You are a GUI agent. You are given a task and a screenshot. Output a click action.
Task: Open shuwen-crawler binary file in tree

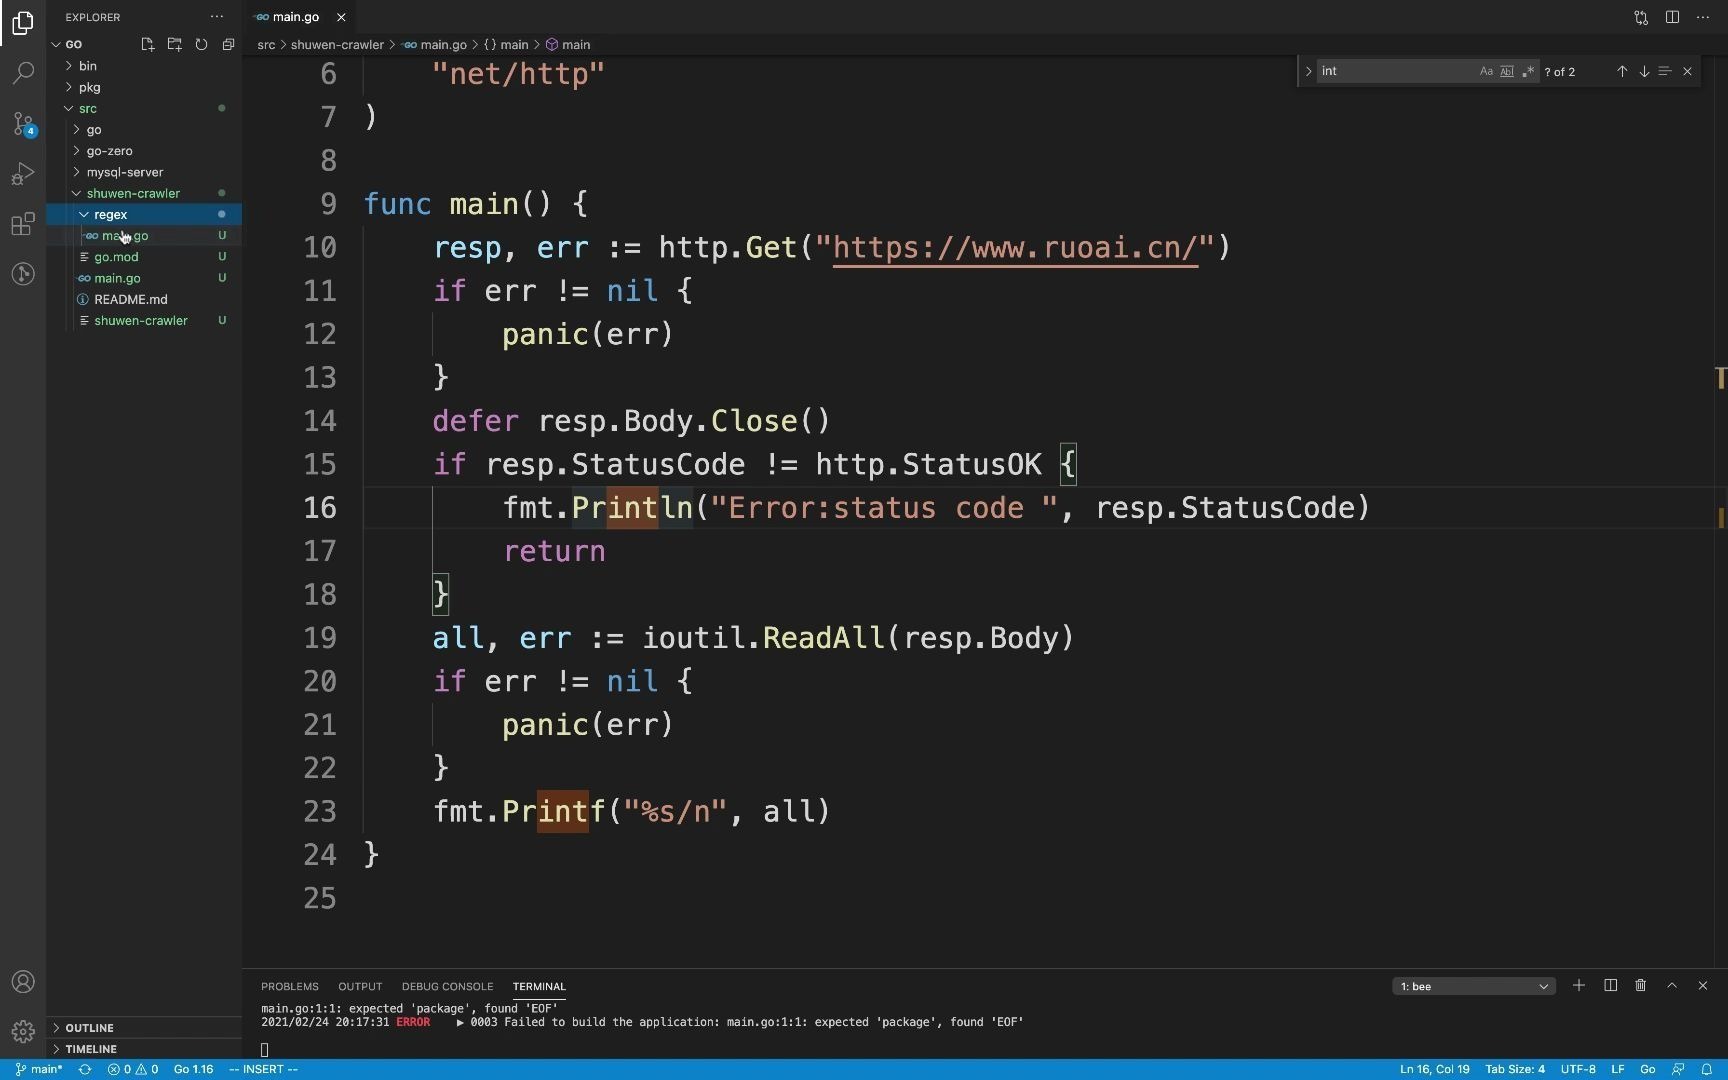[x=141, y=321]
